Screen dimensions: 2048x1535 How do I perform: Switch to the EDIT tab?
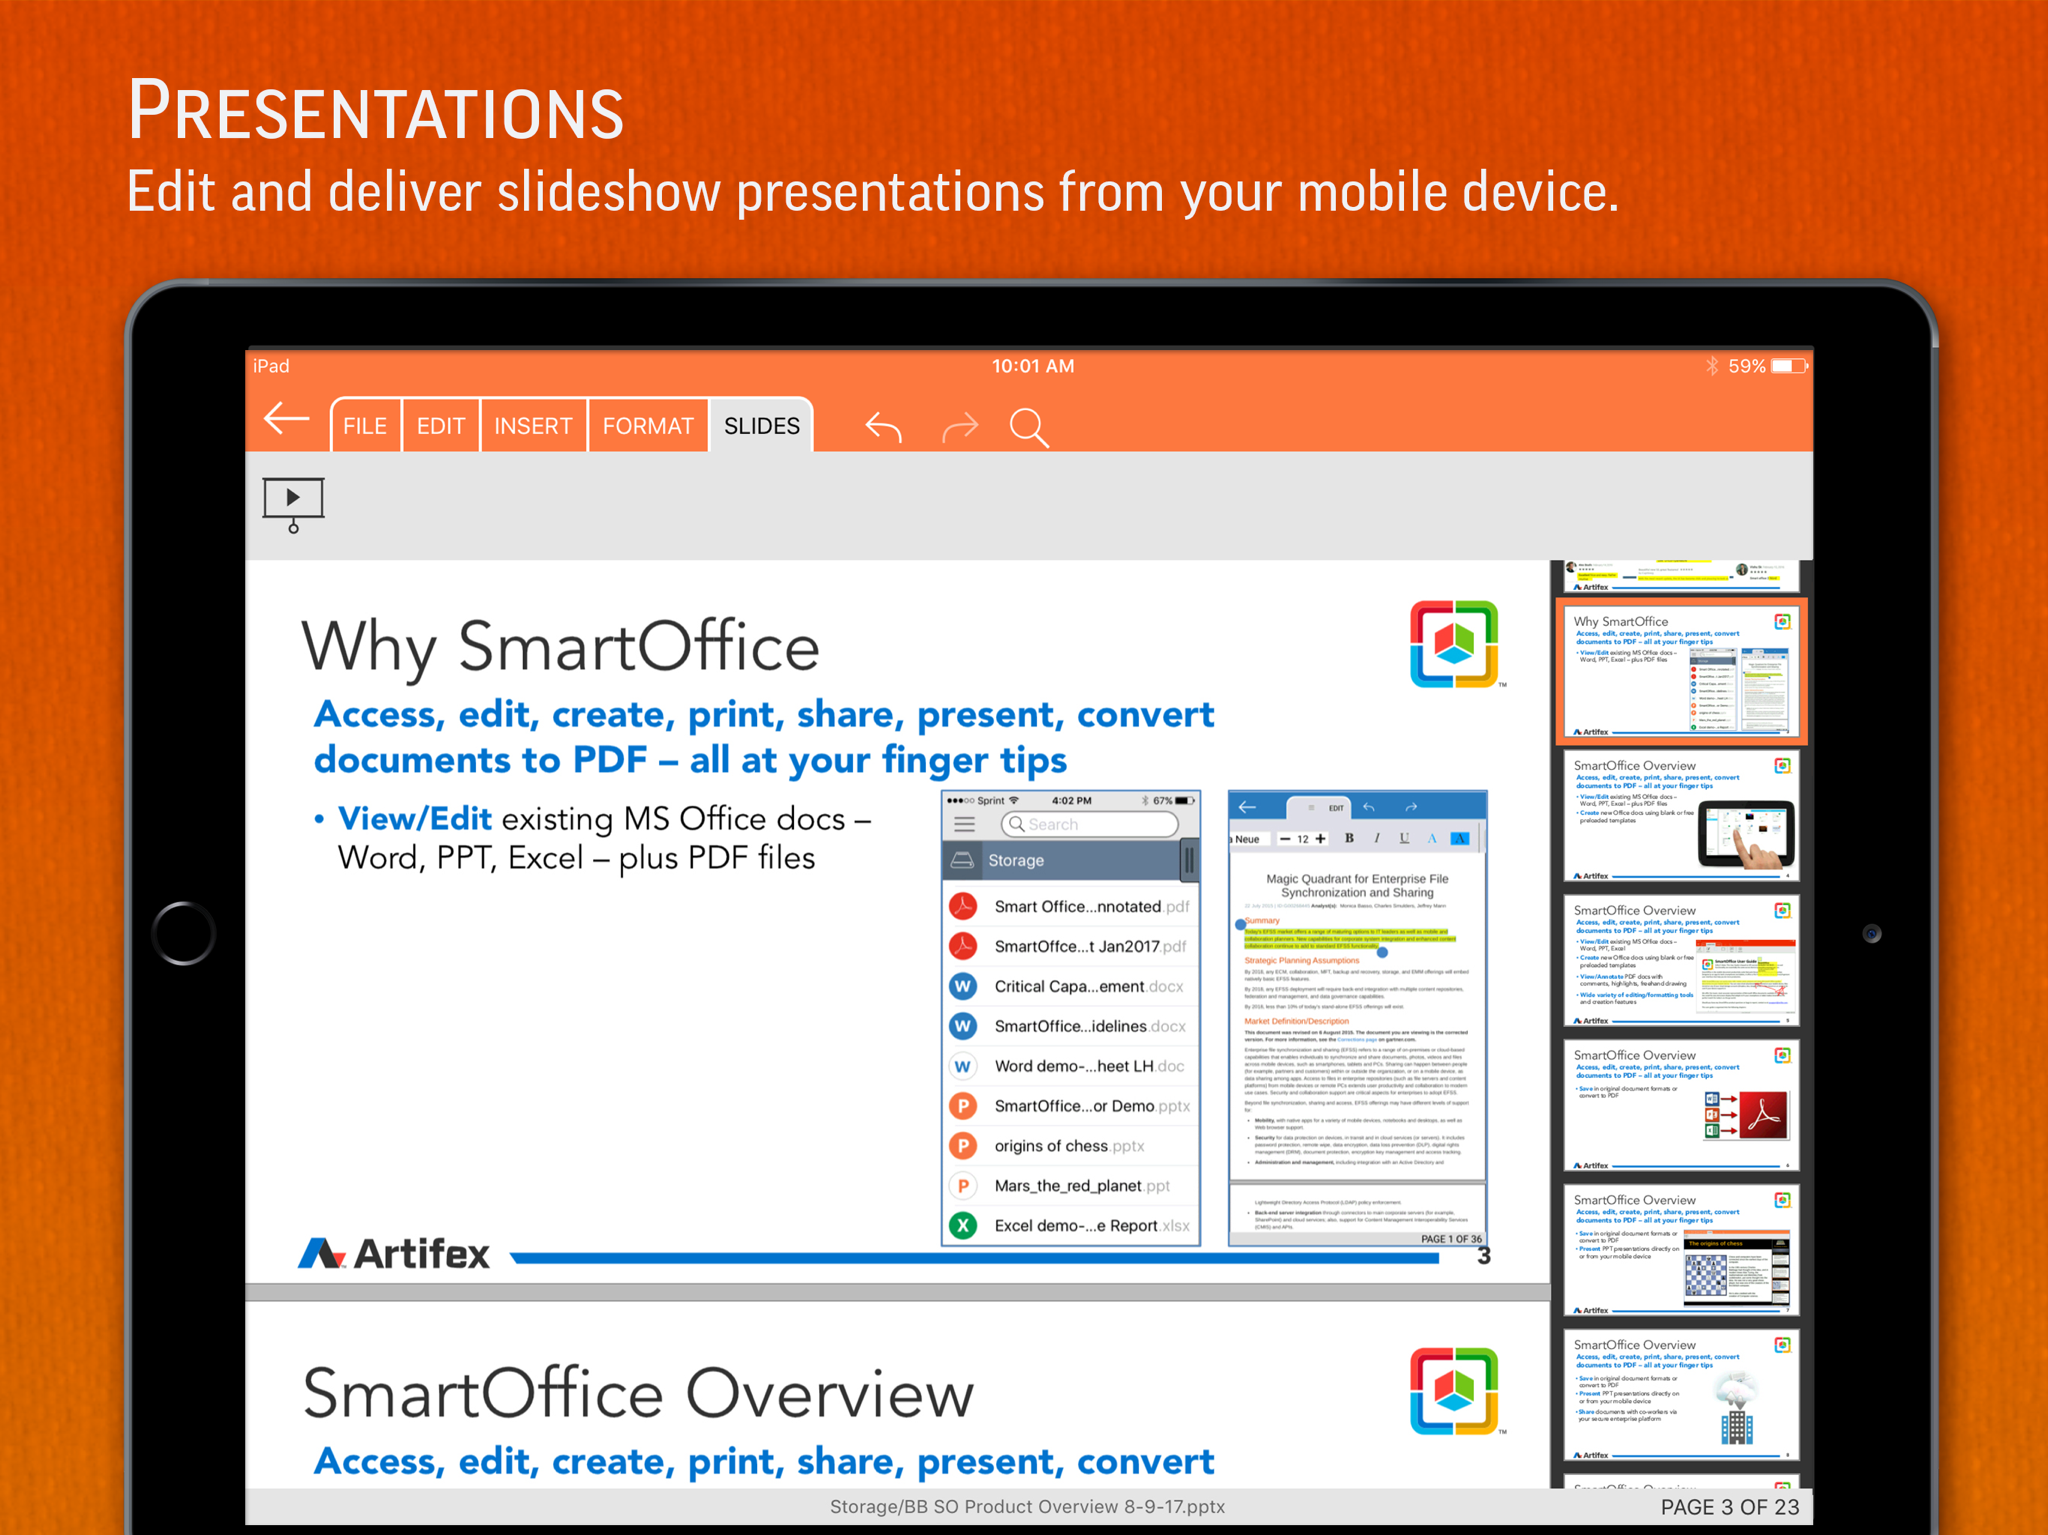(441, 426)
